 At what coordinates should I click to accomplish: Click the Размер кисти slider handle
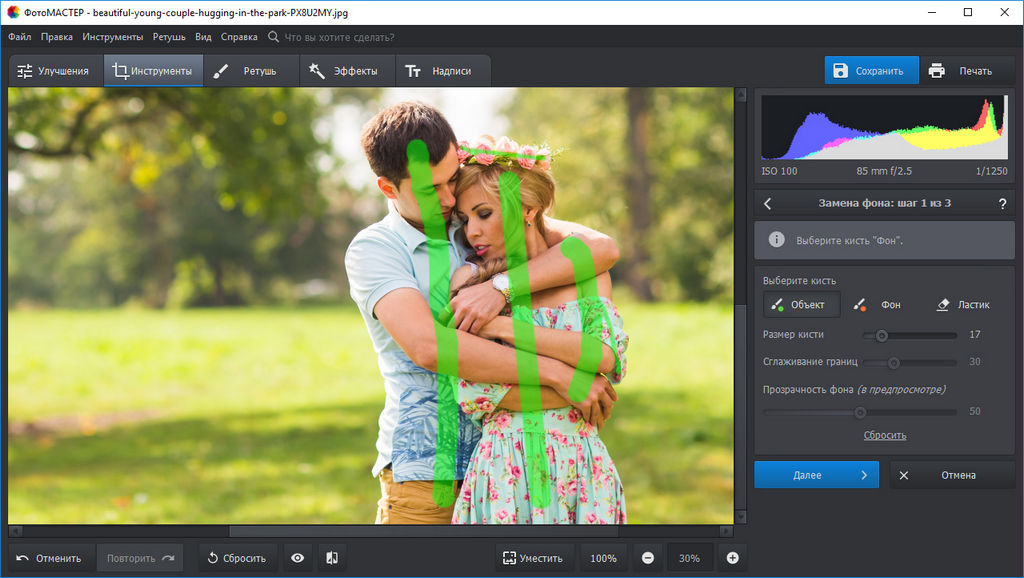point(882,335)
